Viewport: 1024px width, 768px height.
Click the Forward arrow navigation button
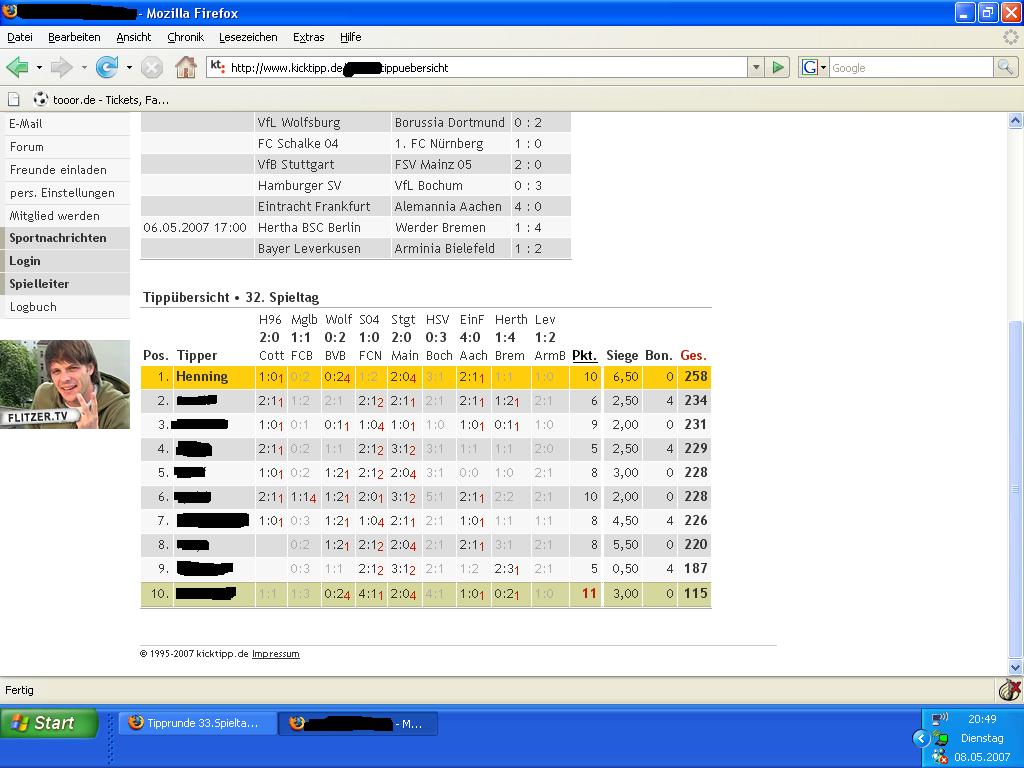point(62,67)
